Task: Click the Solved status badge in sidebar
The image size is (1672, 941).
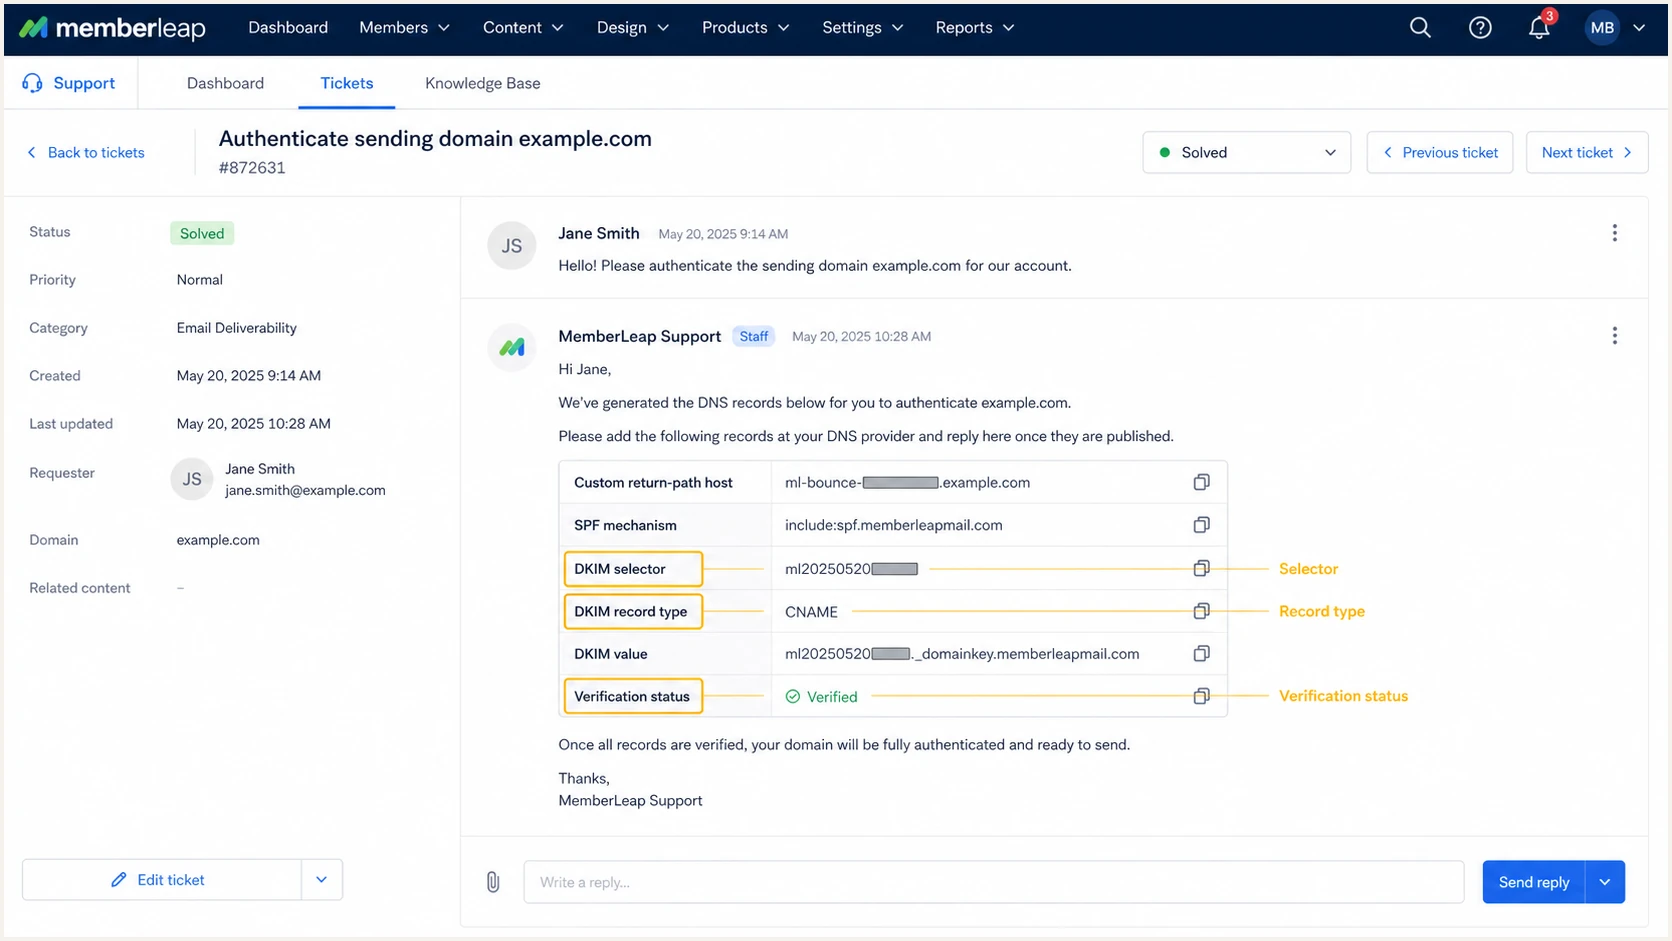Action: coord(202,233)
